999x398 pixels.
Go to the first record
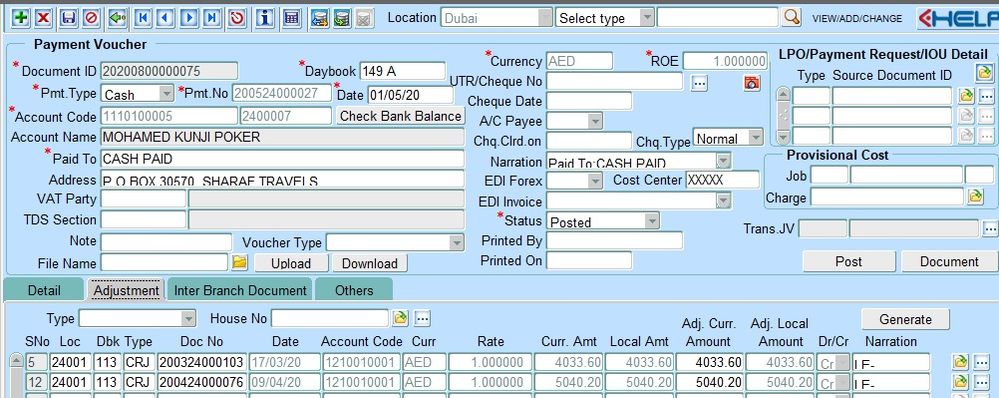tap(143, 18)
